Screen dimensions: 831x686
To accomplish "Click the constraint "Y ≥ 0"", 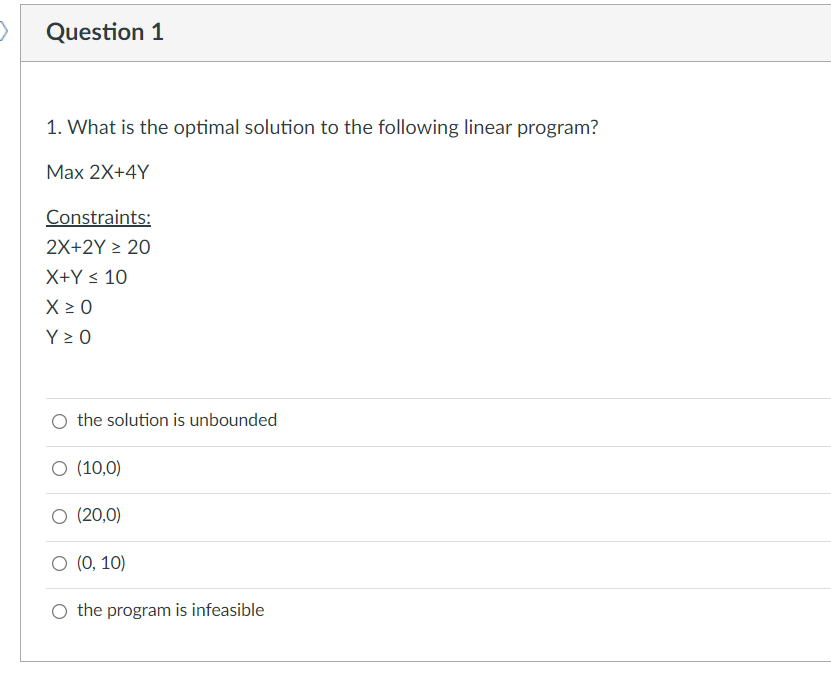I will coord(68,337).
